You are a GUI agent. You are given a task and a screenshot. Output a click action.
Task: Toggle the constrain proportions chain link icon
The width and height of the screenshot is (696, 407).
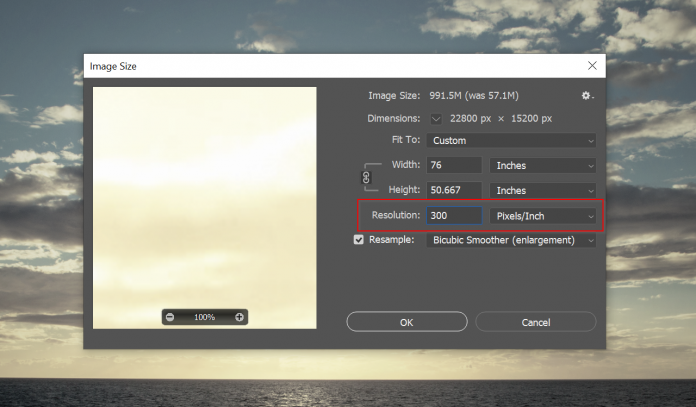tap(366, 178)
